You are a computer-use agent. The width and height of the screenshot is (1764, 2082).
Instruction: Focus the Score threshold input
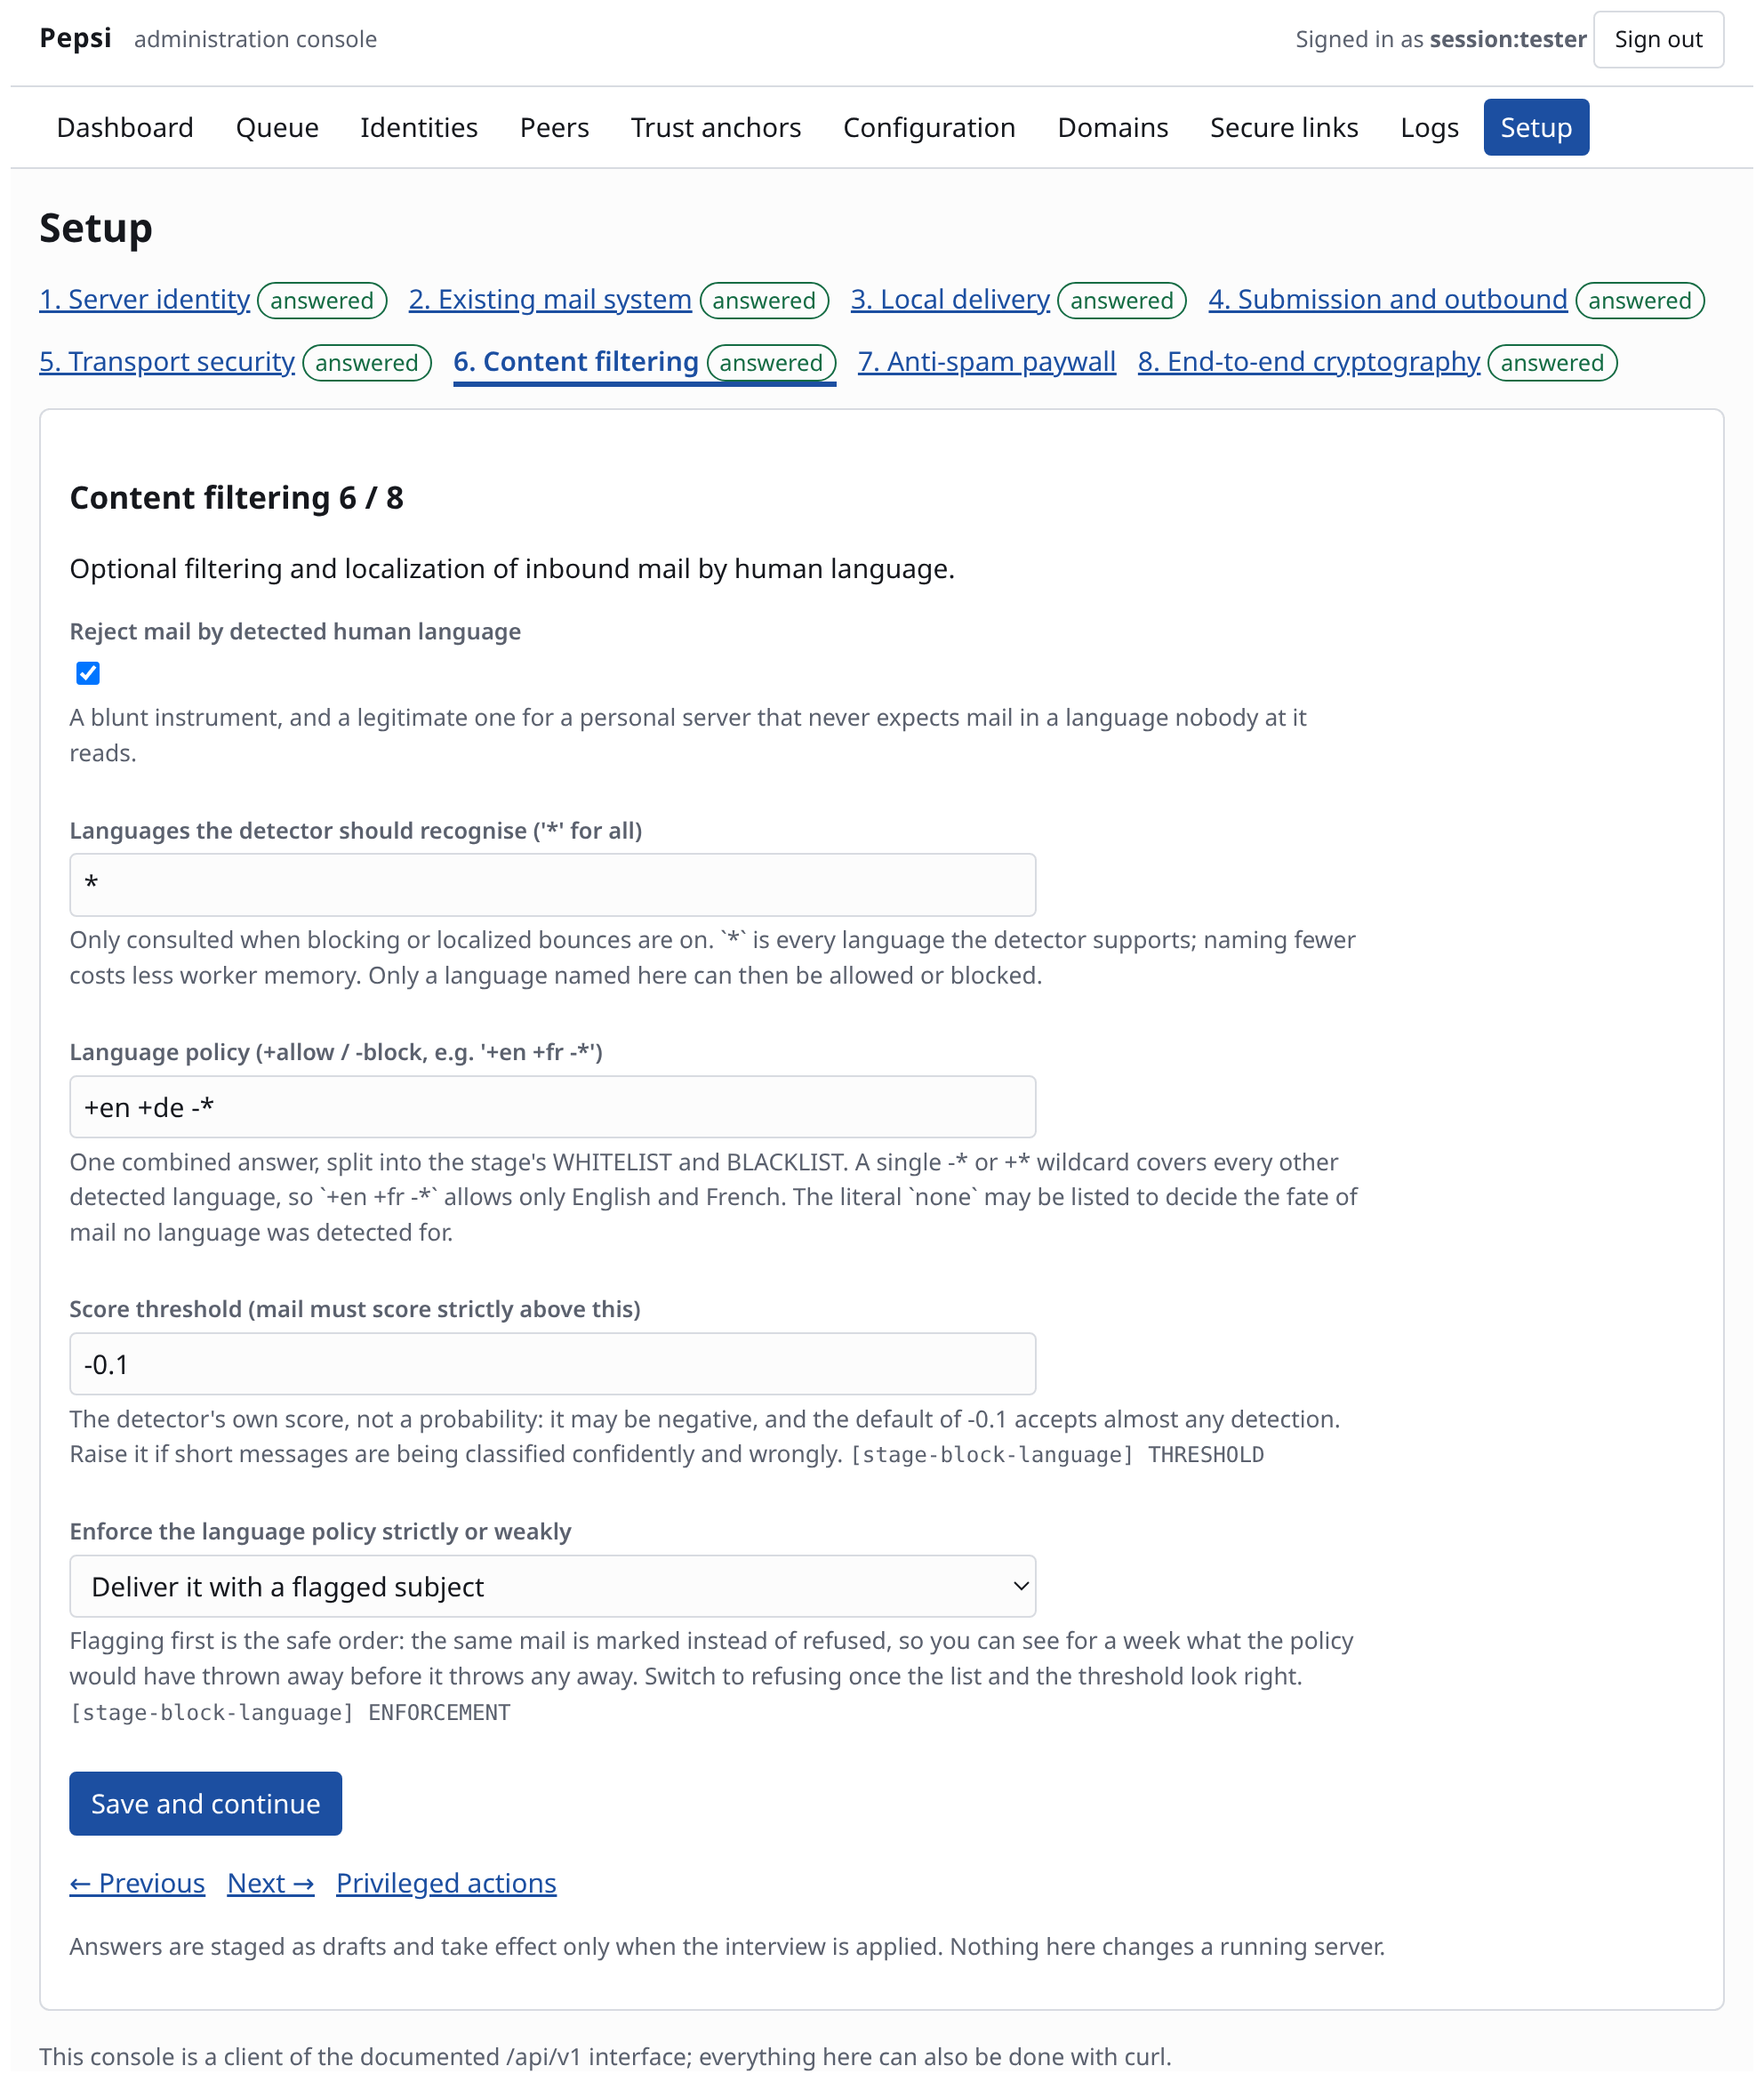click(552, 1364)
